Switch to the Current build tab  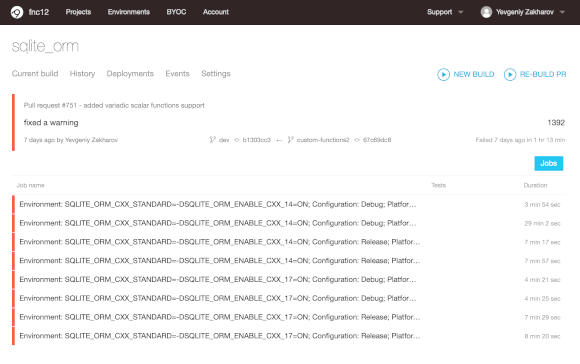(x=35, y=74)
